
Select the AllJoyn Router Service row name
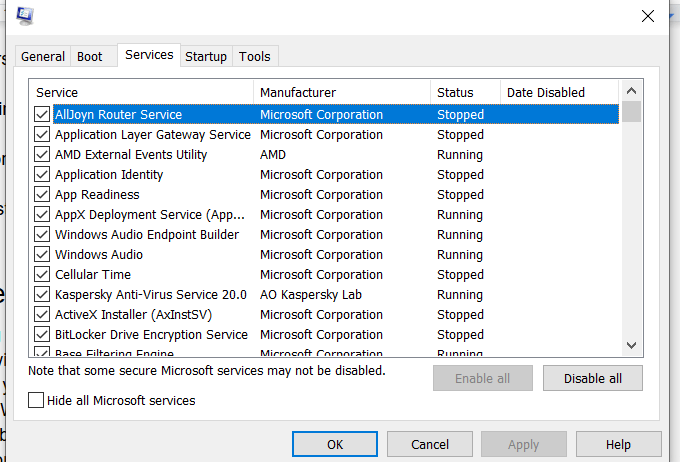[118, 115]
